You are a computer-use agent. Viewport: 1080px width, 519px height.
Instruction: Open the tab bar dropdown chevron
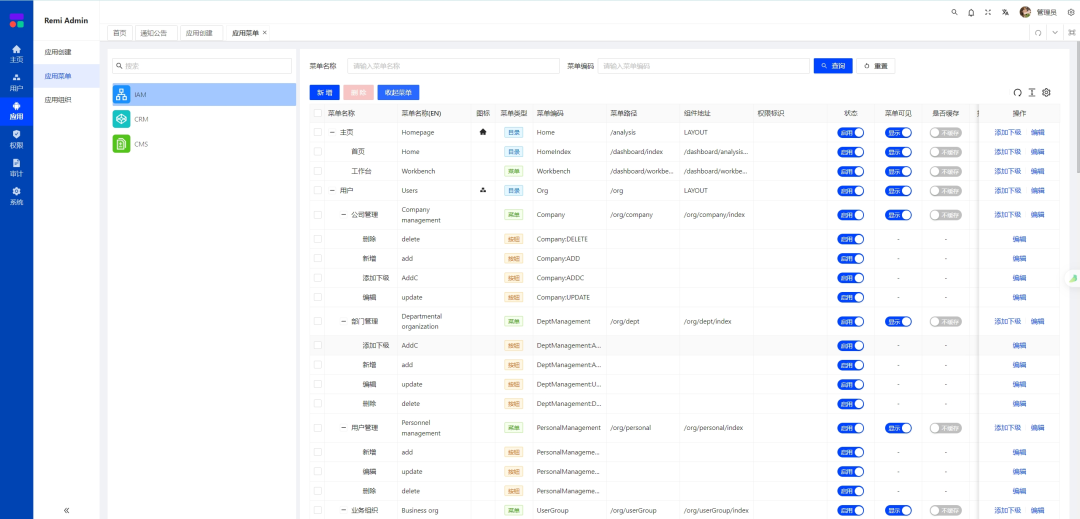1055,33
